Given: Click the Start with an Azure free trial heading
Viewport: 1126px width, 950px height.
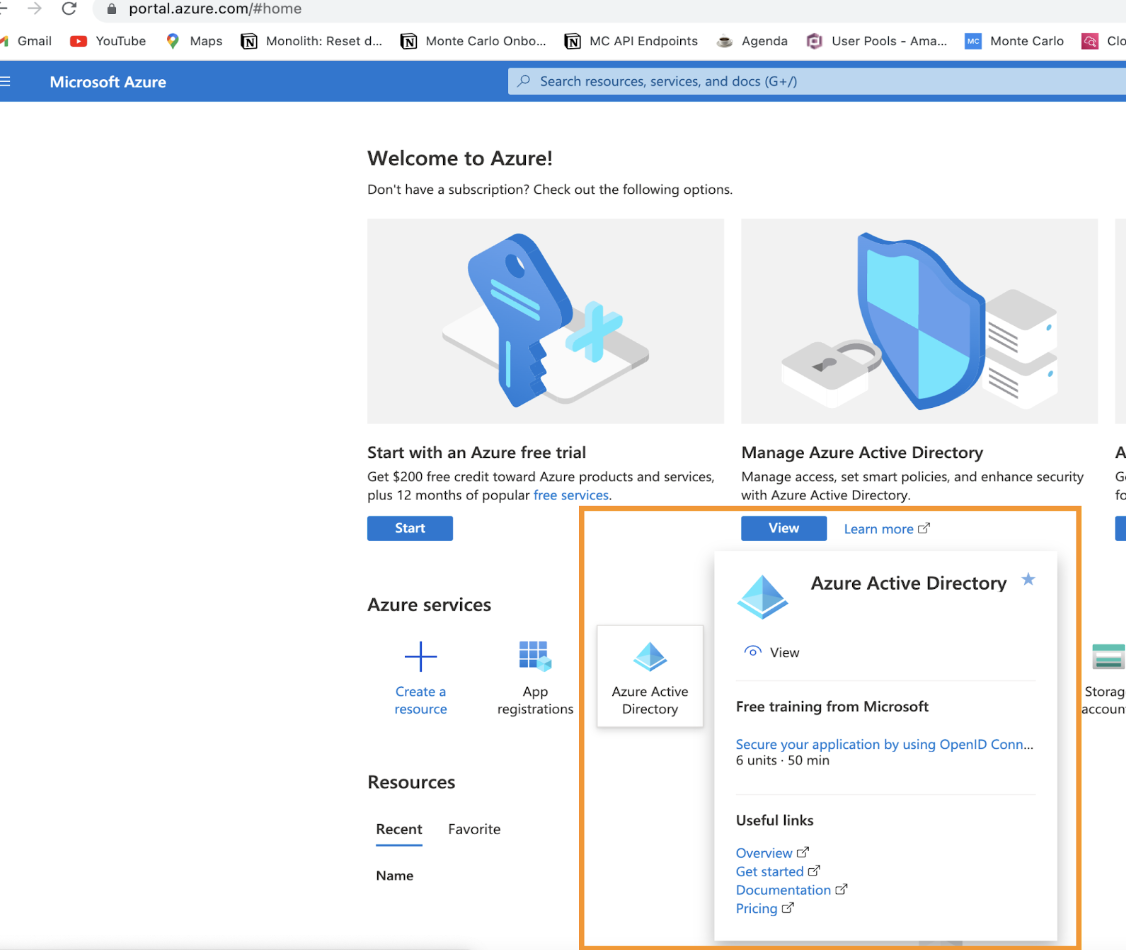Looking at the screenshot, I should click(x=476, y=452).
